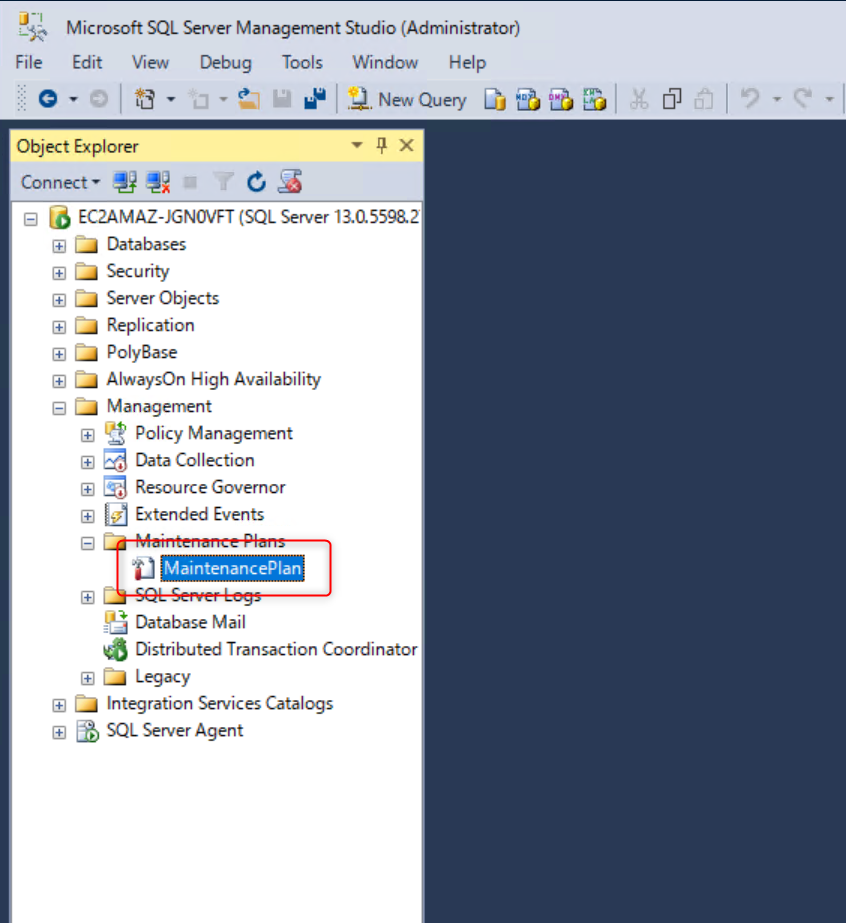Open the Redo history dropdown arrow
Image resolution: width=846 pixels, height=923 pixels.
(830, 99)
